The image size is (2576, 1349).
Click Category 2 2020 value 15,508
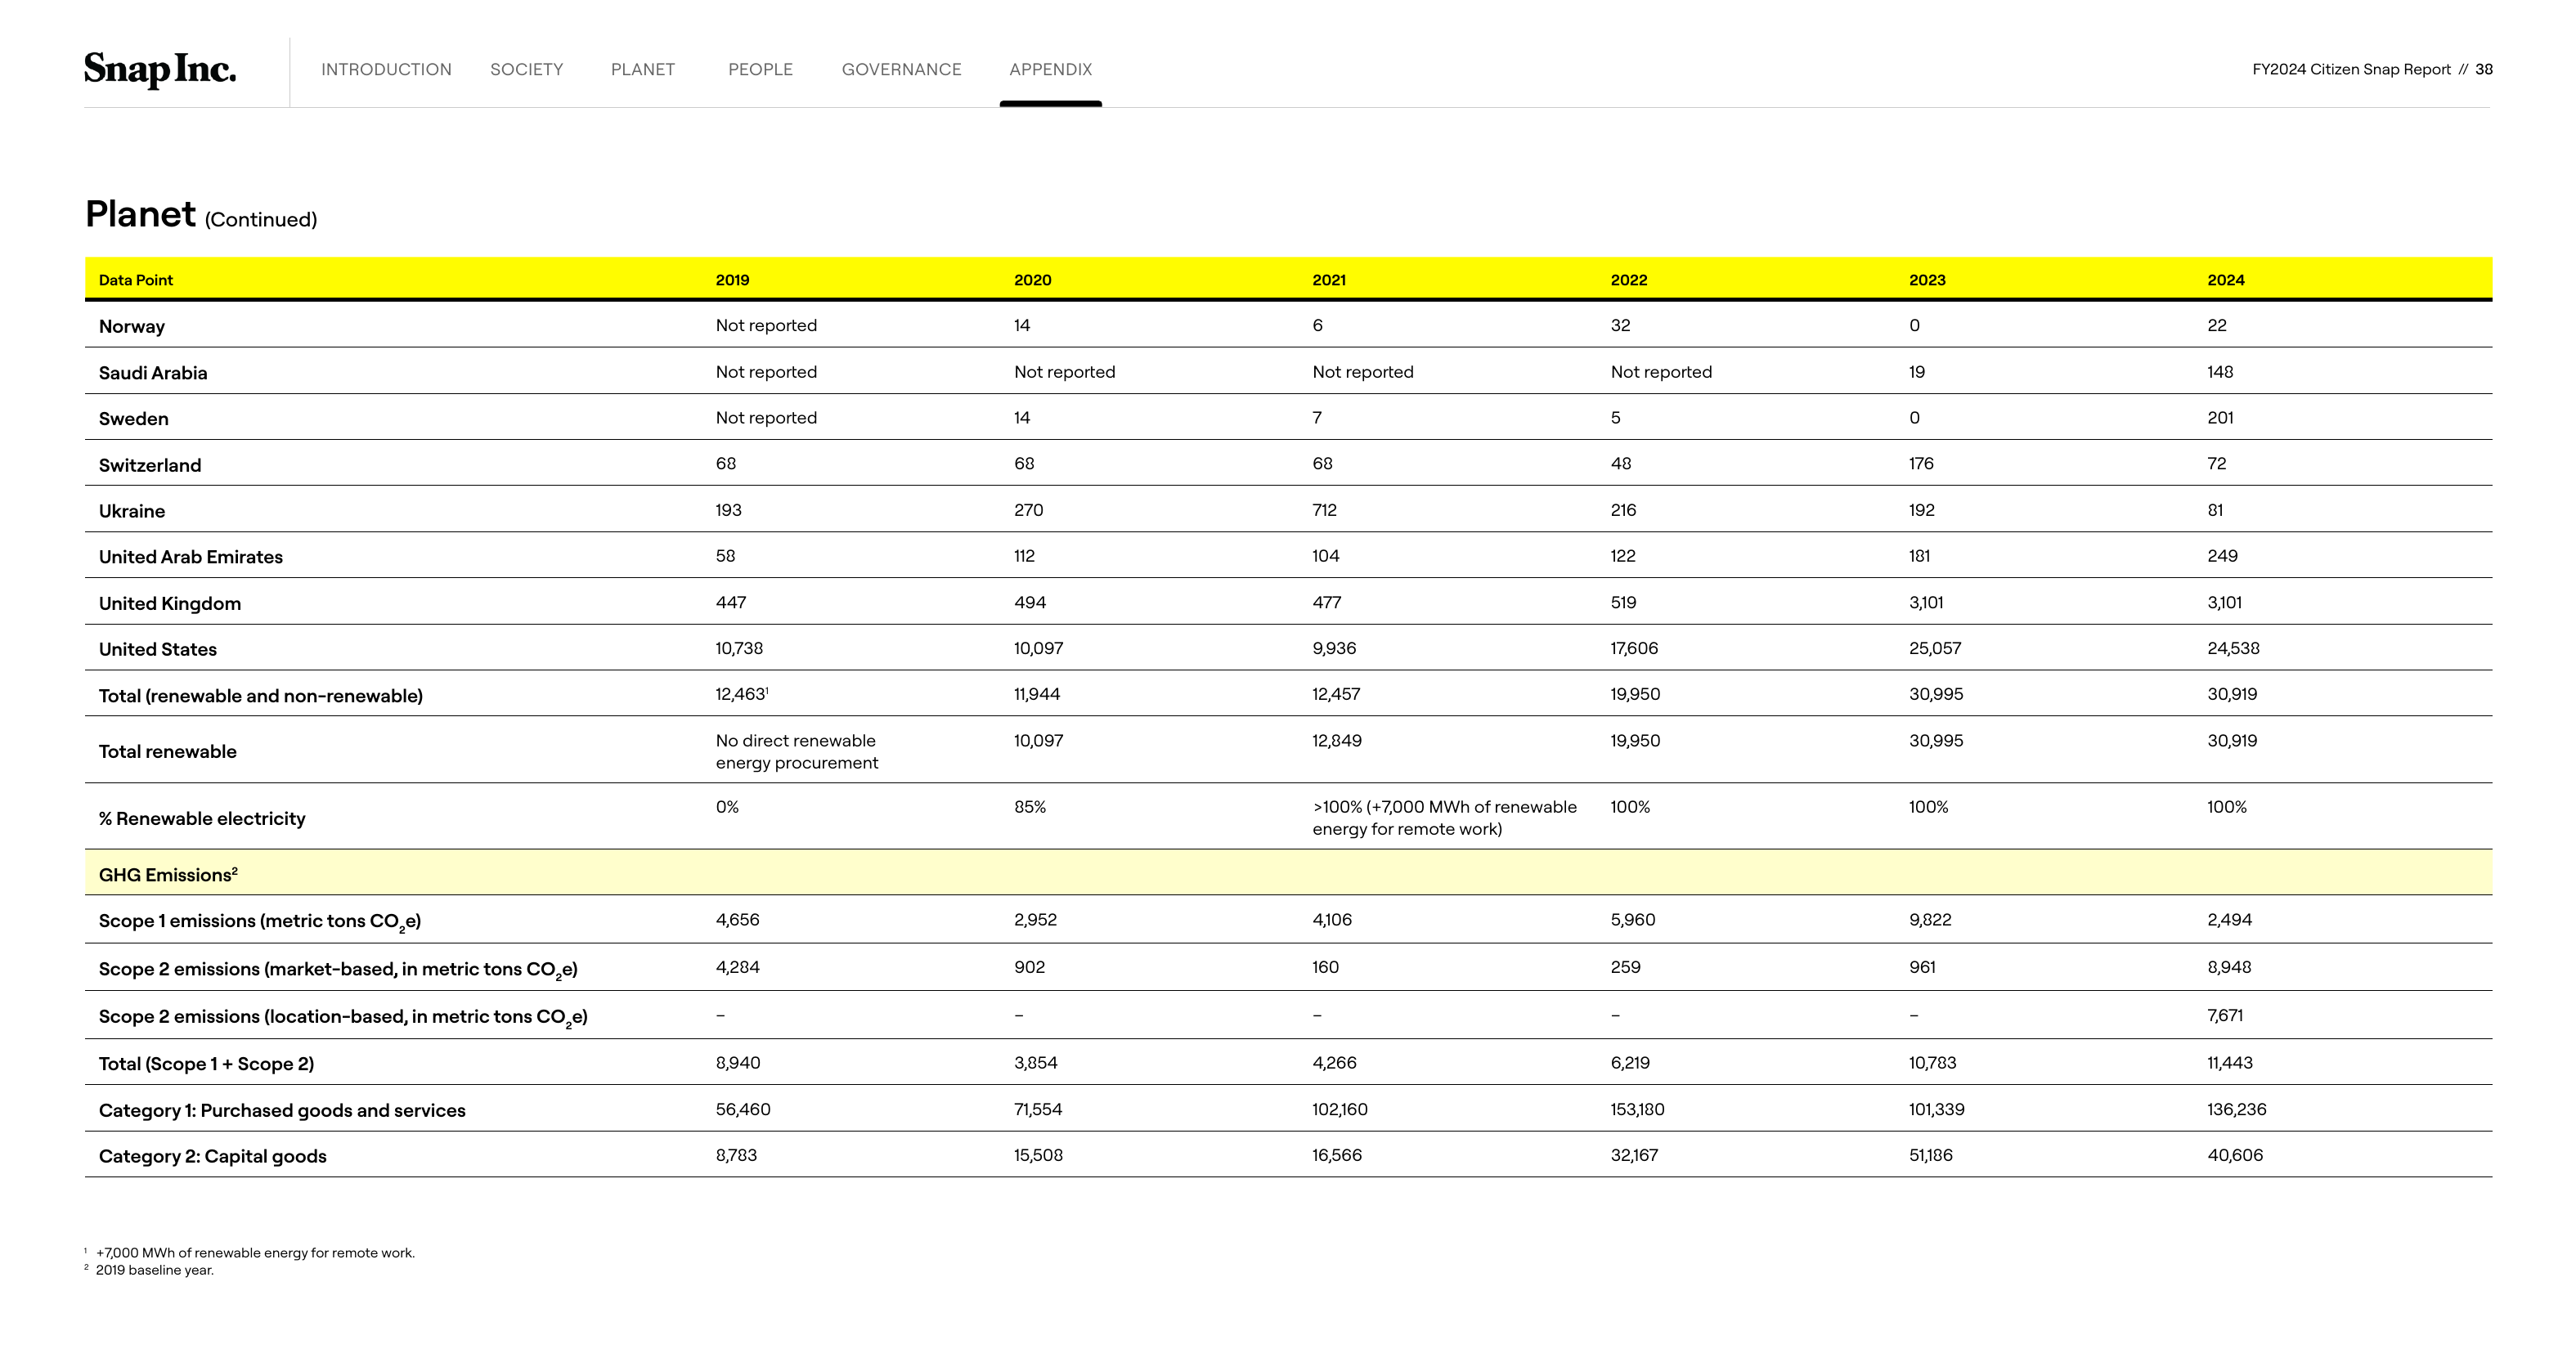click(x=1038, y=1155)
